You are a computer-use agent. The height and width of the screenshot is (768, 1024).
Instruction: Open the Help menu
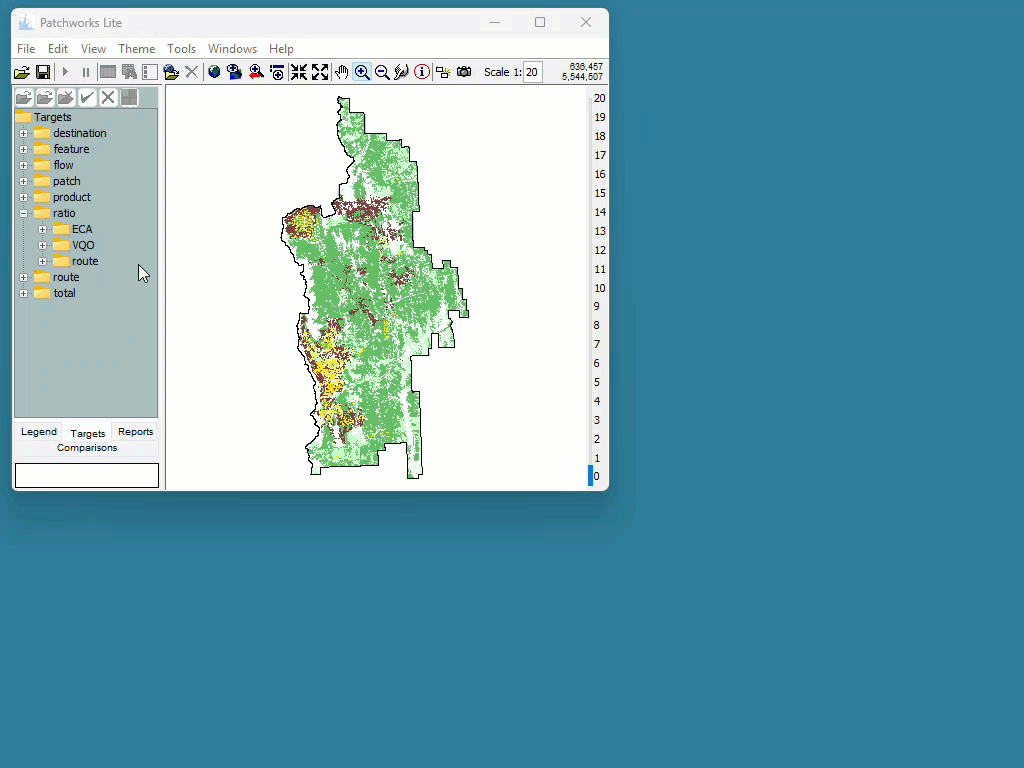(x=281, y=49)
